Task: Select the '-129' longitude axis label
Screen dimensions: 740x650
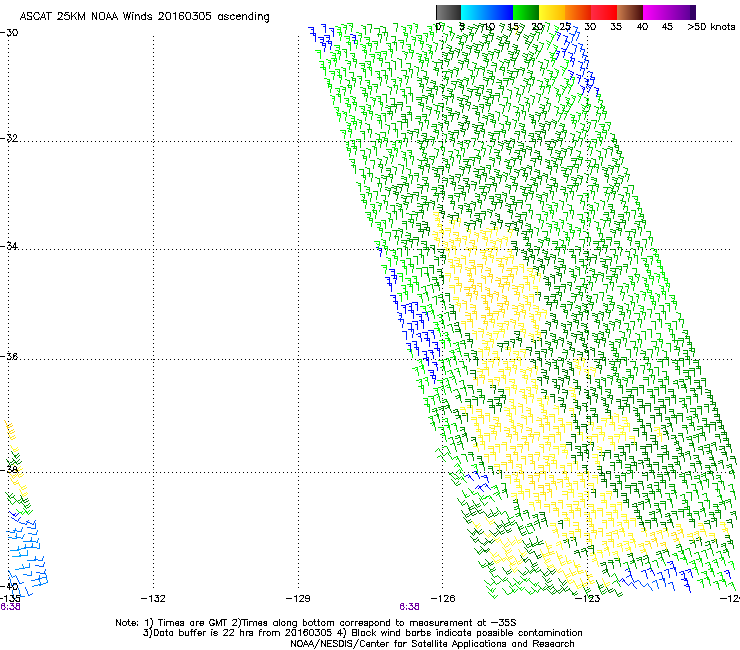Action: coord(298,599)
